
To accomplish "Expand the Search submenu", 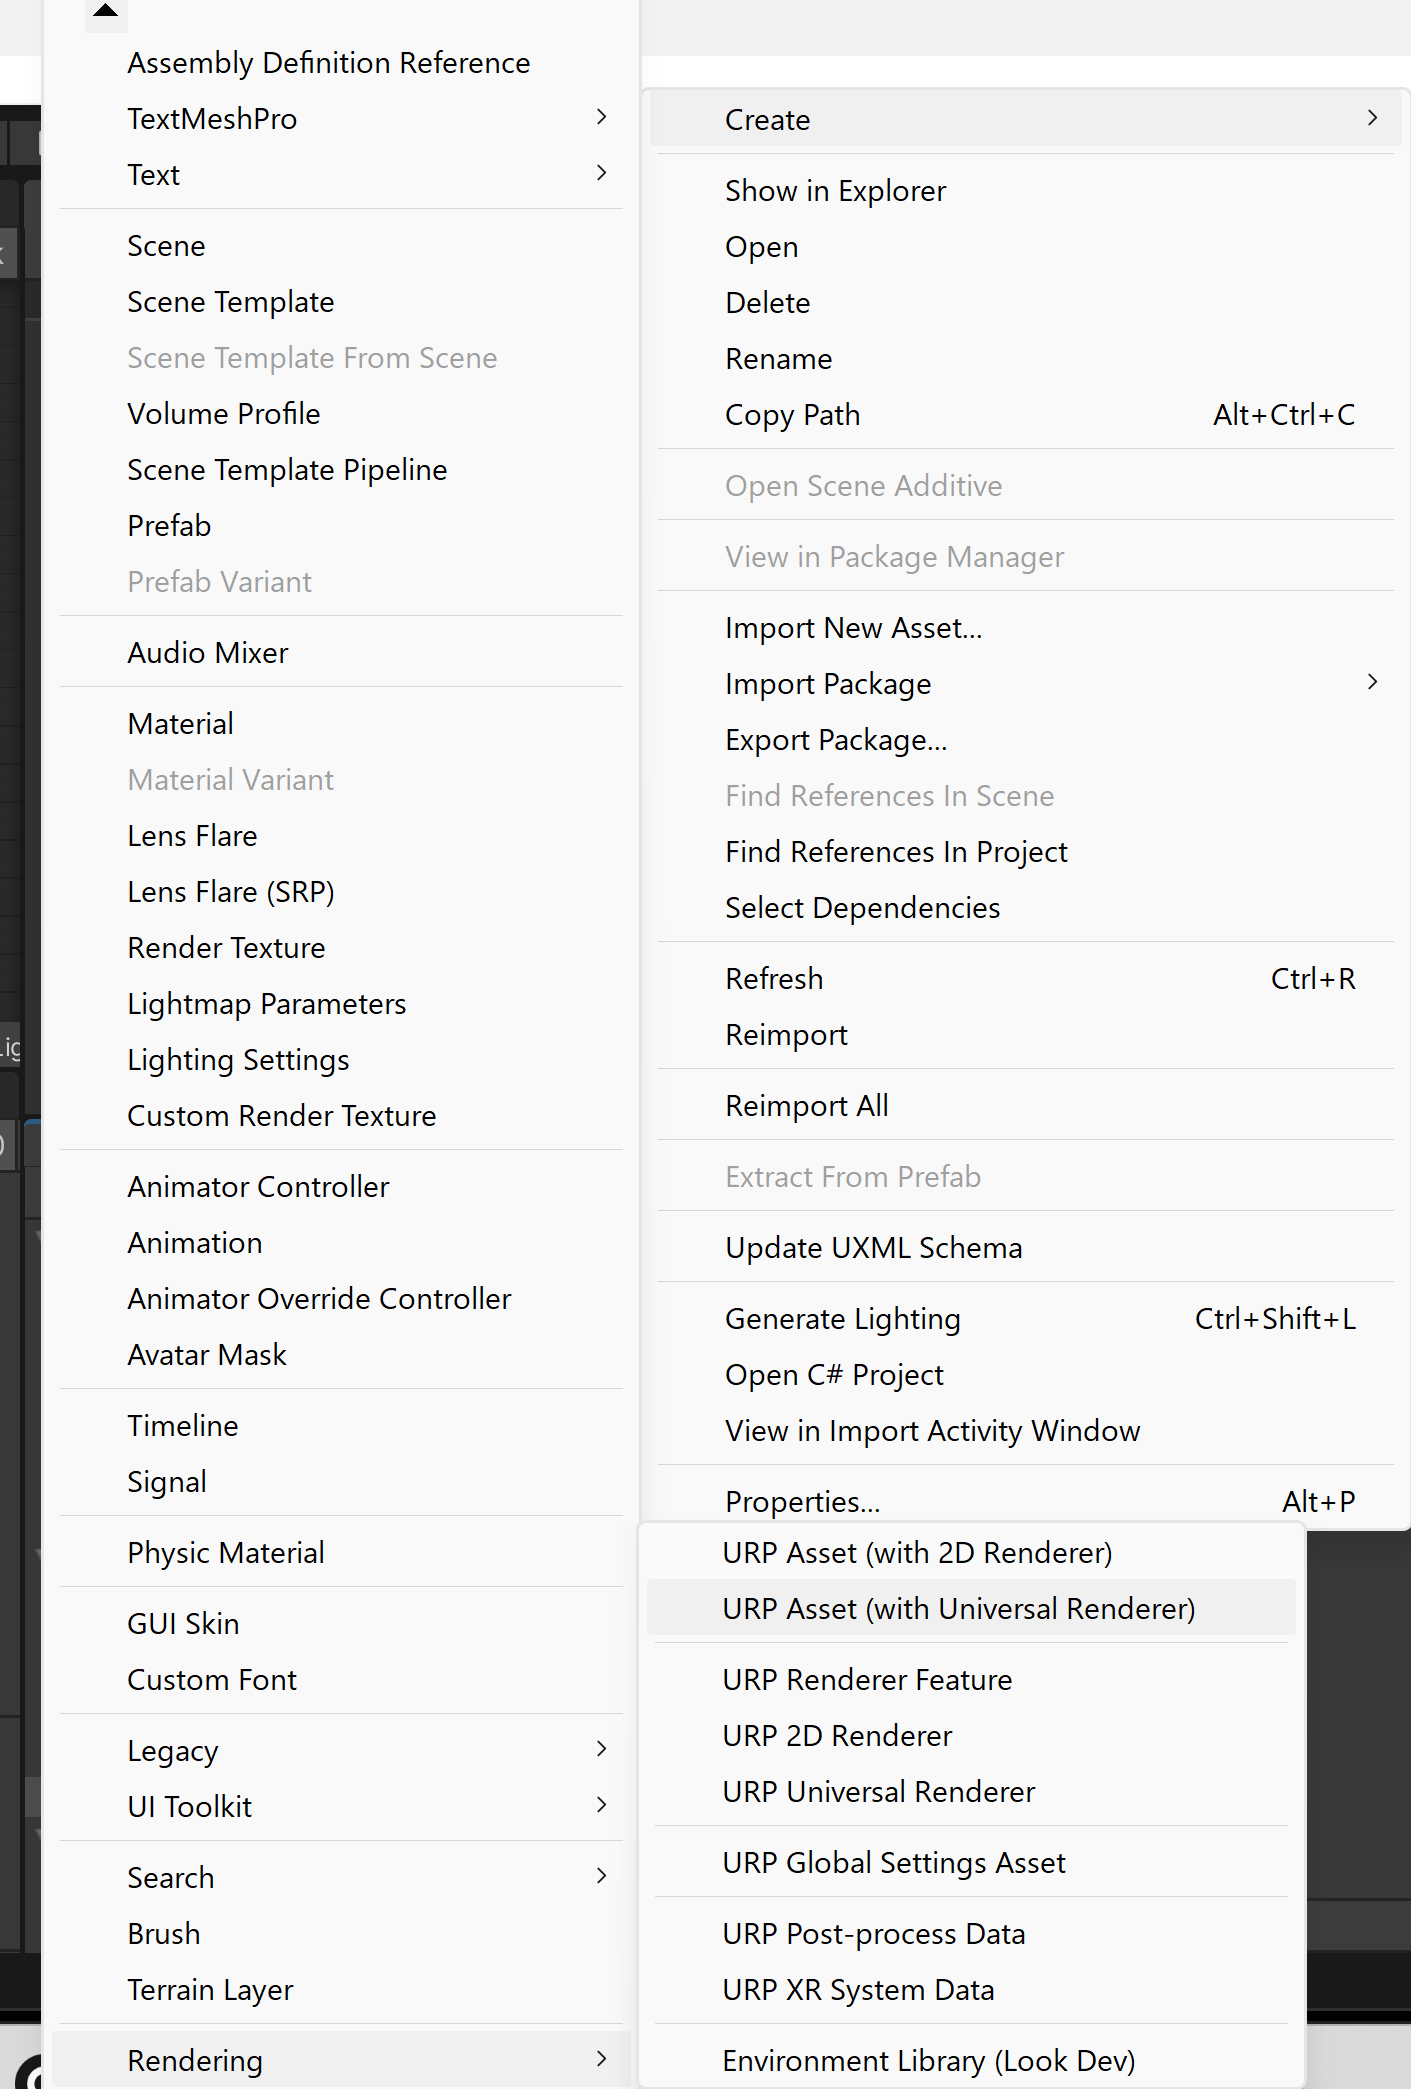I will [601, 1876].
